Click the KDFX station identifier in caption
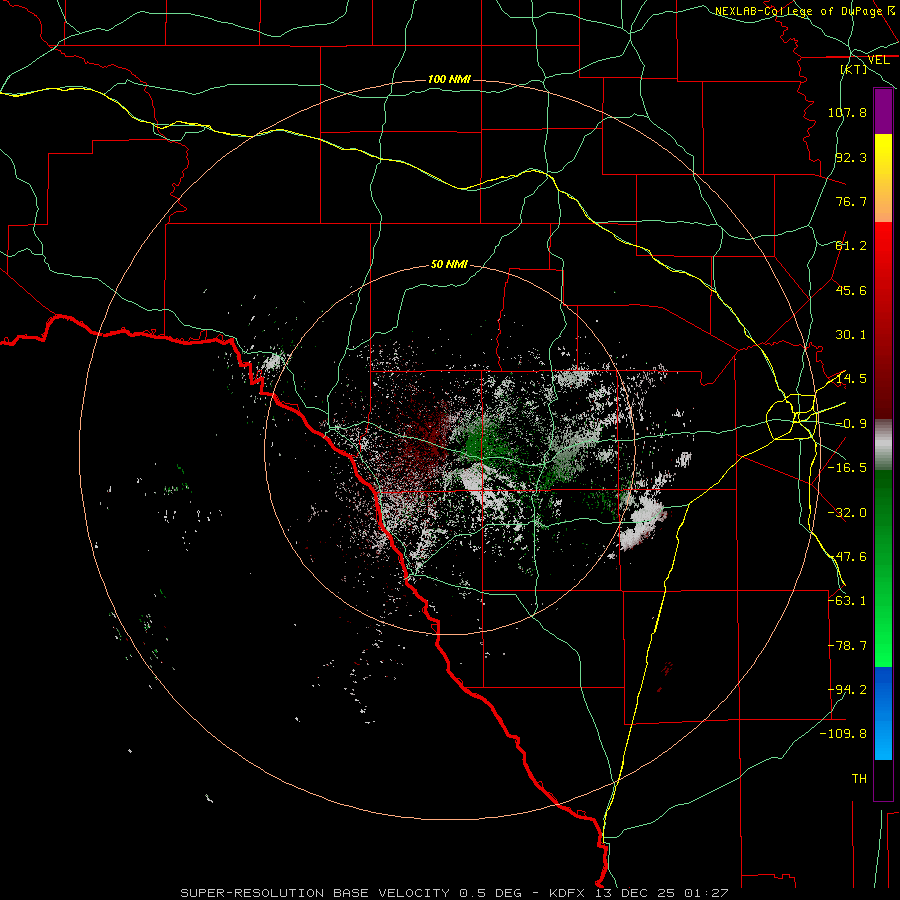 click(x=567, y=893)
